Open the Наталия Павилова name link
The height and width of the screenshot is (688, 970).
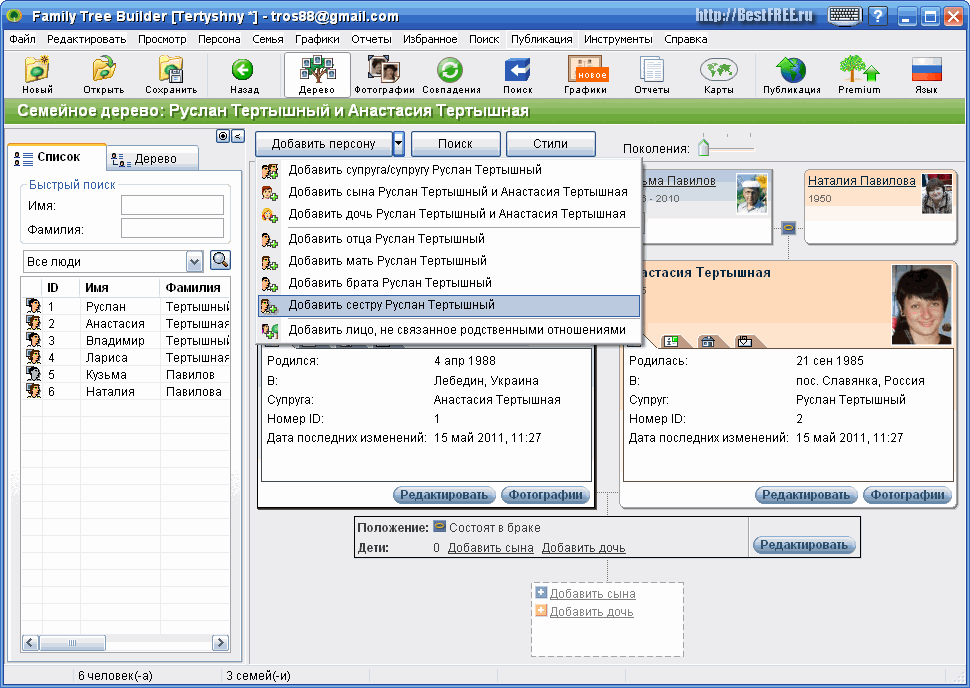point(862,181)
